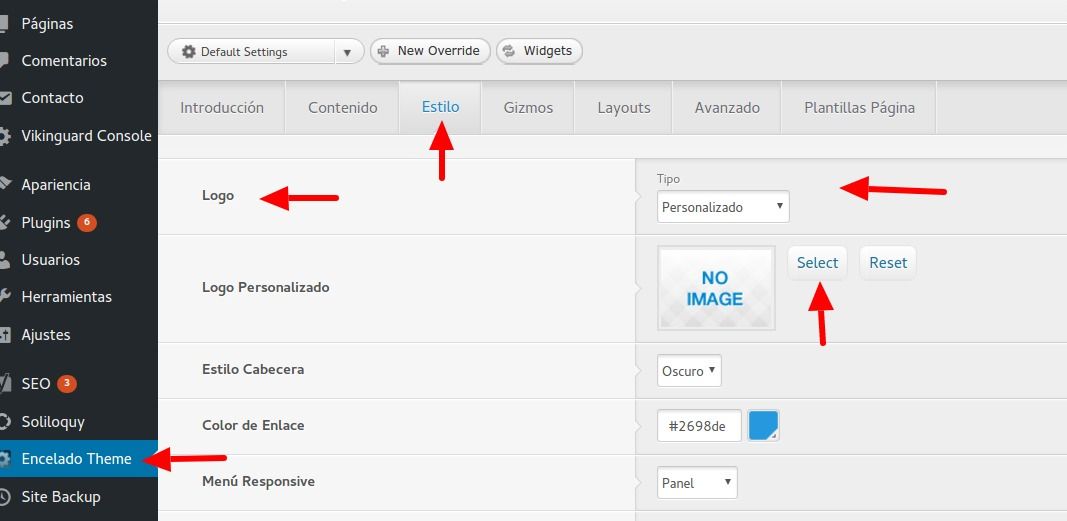
Task: Switch to the Contenido tab
Action: click(342, 107)
